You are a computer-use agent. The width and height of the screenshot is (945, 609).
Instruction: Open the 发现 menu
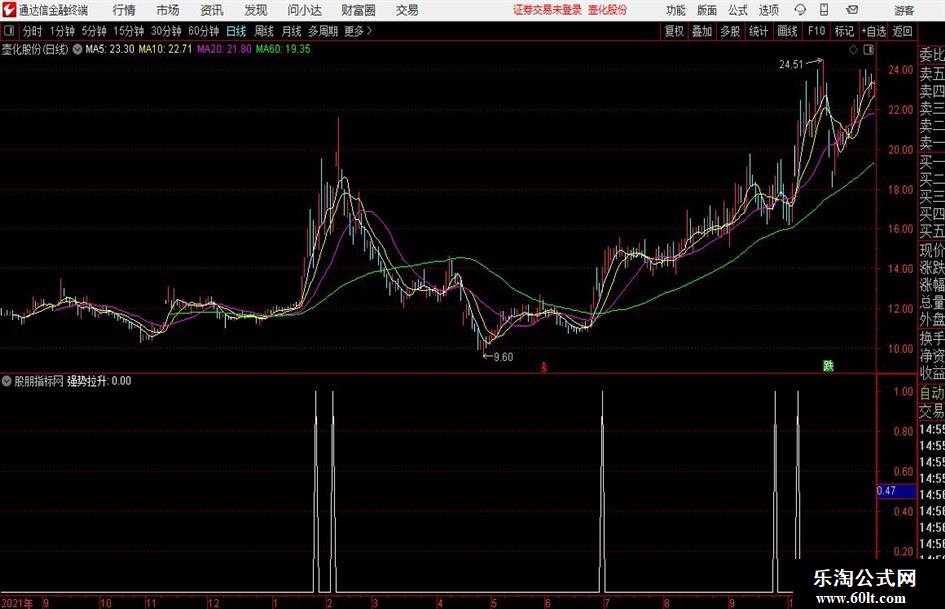coord(256,10)
